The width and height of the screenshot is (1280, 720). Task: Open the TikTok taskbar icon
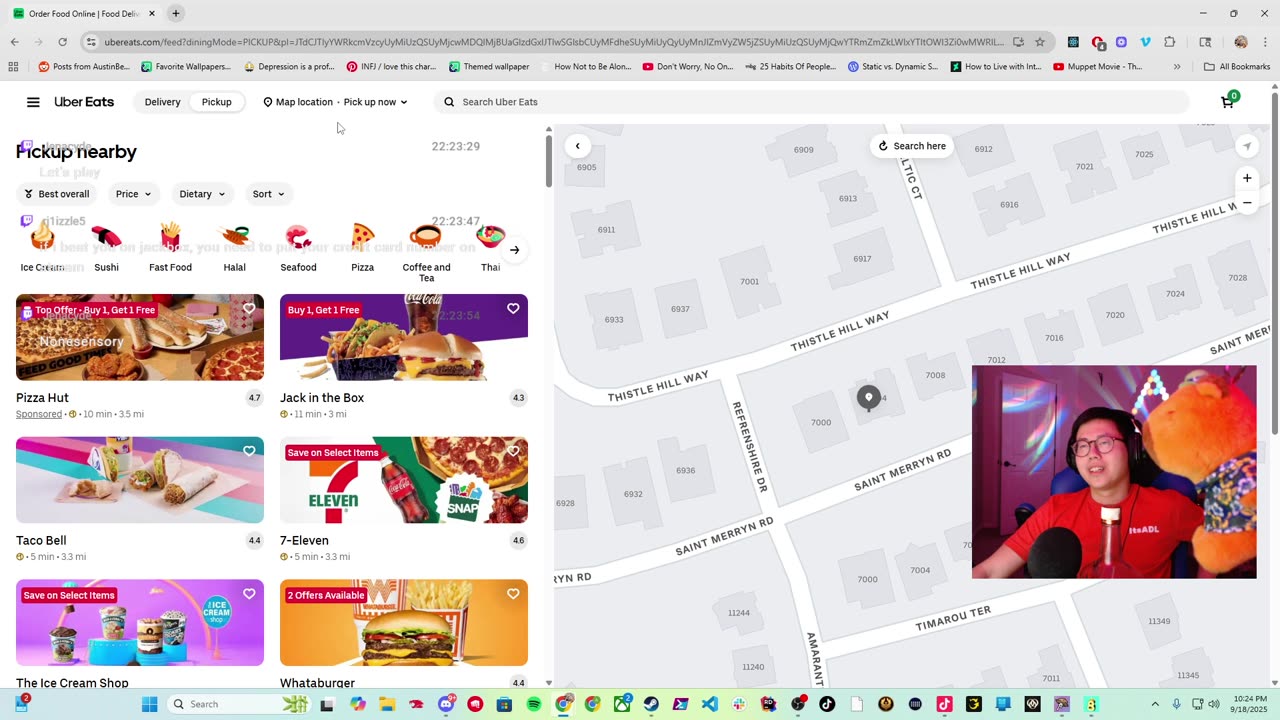tap(826, 704)
